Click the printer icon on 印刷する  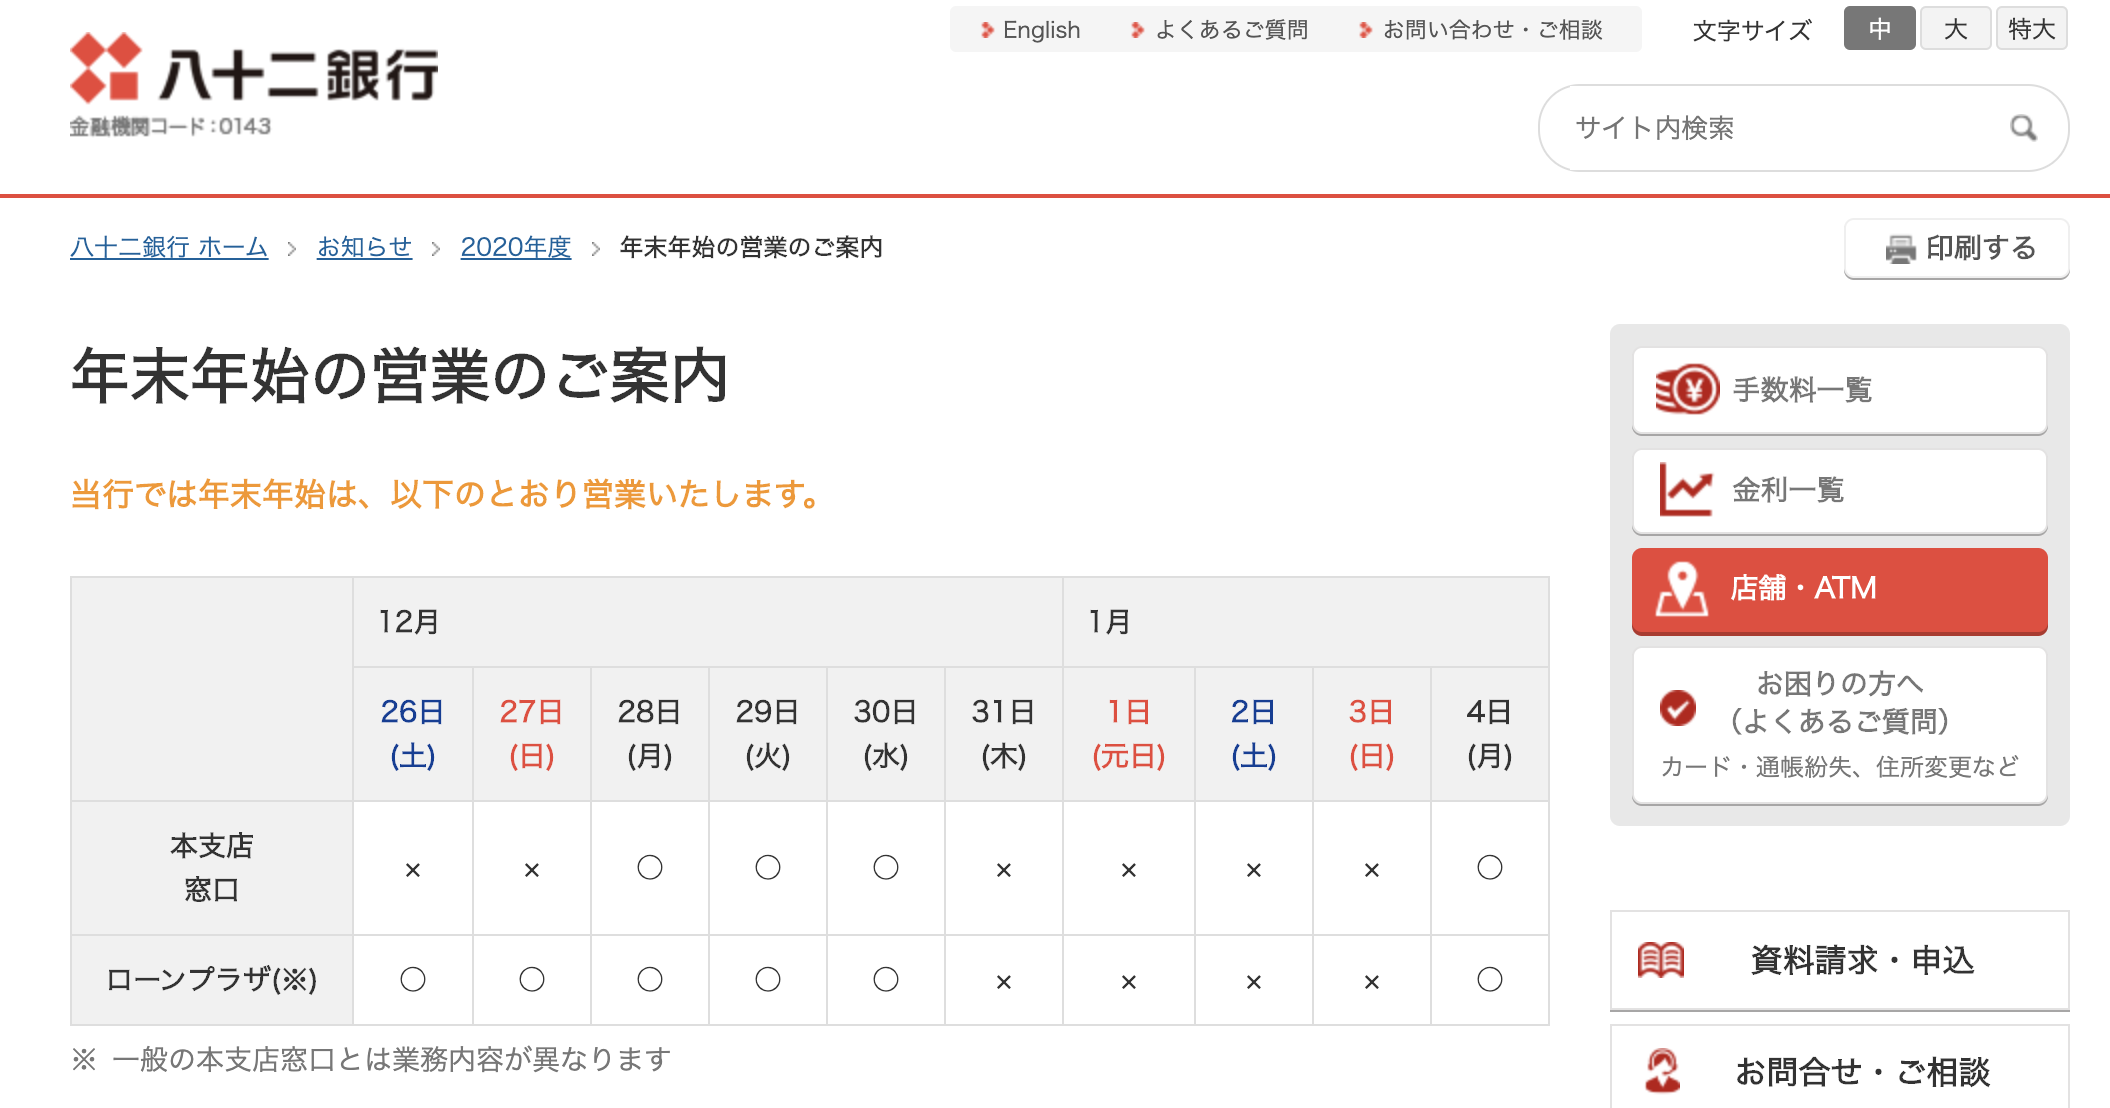coord(1900,249)
